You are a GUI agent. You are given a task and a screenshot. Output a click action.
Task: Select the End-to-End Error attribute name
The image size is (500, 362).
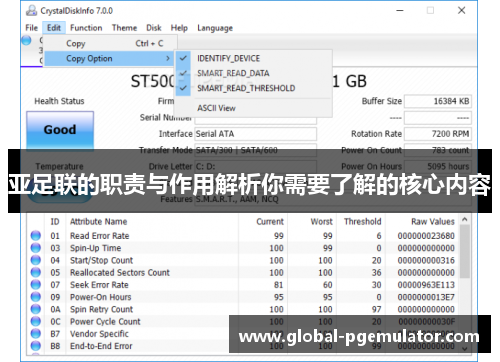pyautogui.click(x=101, y=346)
